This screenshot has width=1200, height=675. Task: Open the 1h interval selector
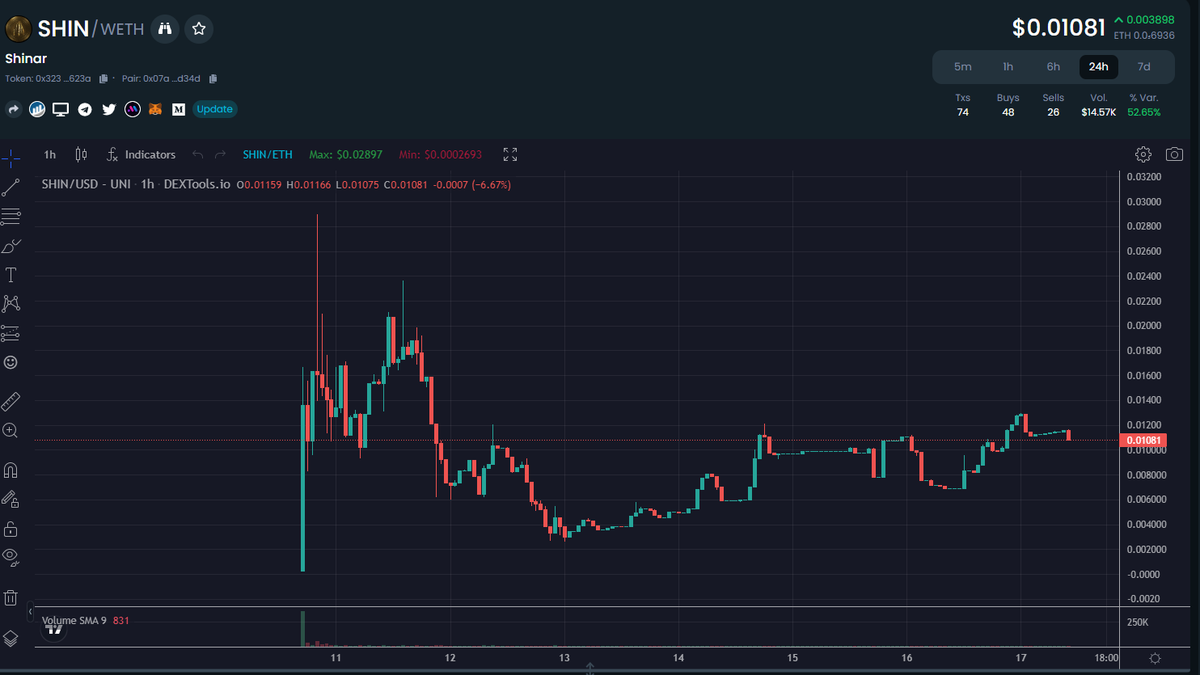49,154
